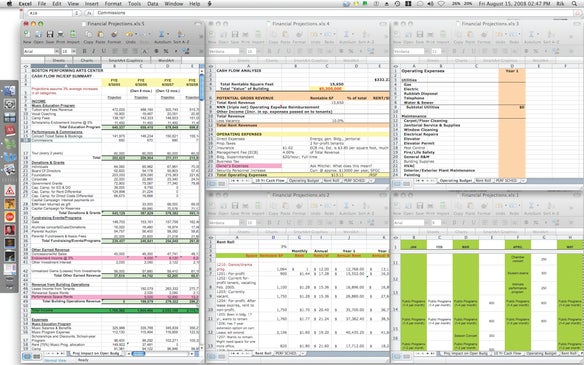
Task: Open the Format menu in menu bar
Action: tap(113, 4)
